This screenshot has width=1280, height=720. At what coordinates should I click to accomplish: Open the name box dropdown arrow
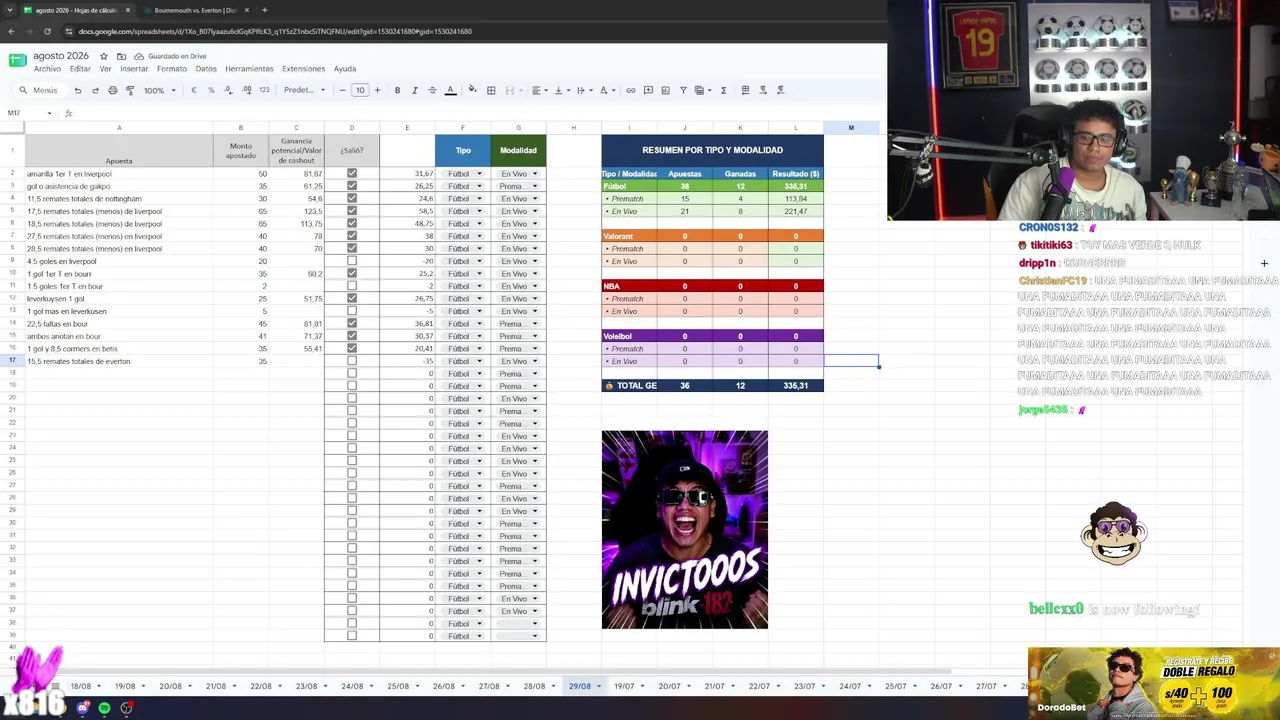[x=50, y=113]
